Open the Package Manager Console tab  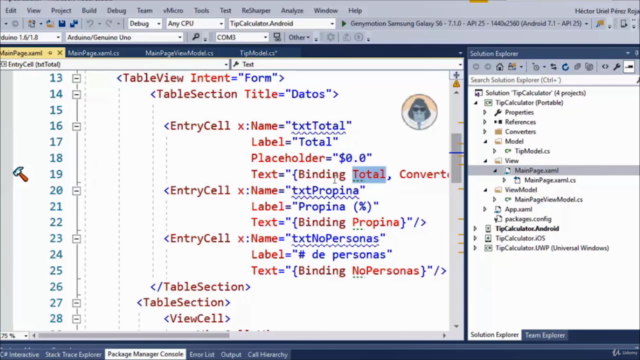pos(145,354)
